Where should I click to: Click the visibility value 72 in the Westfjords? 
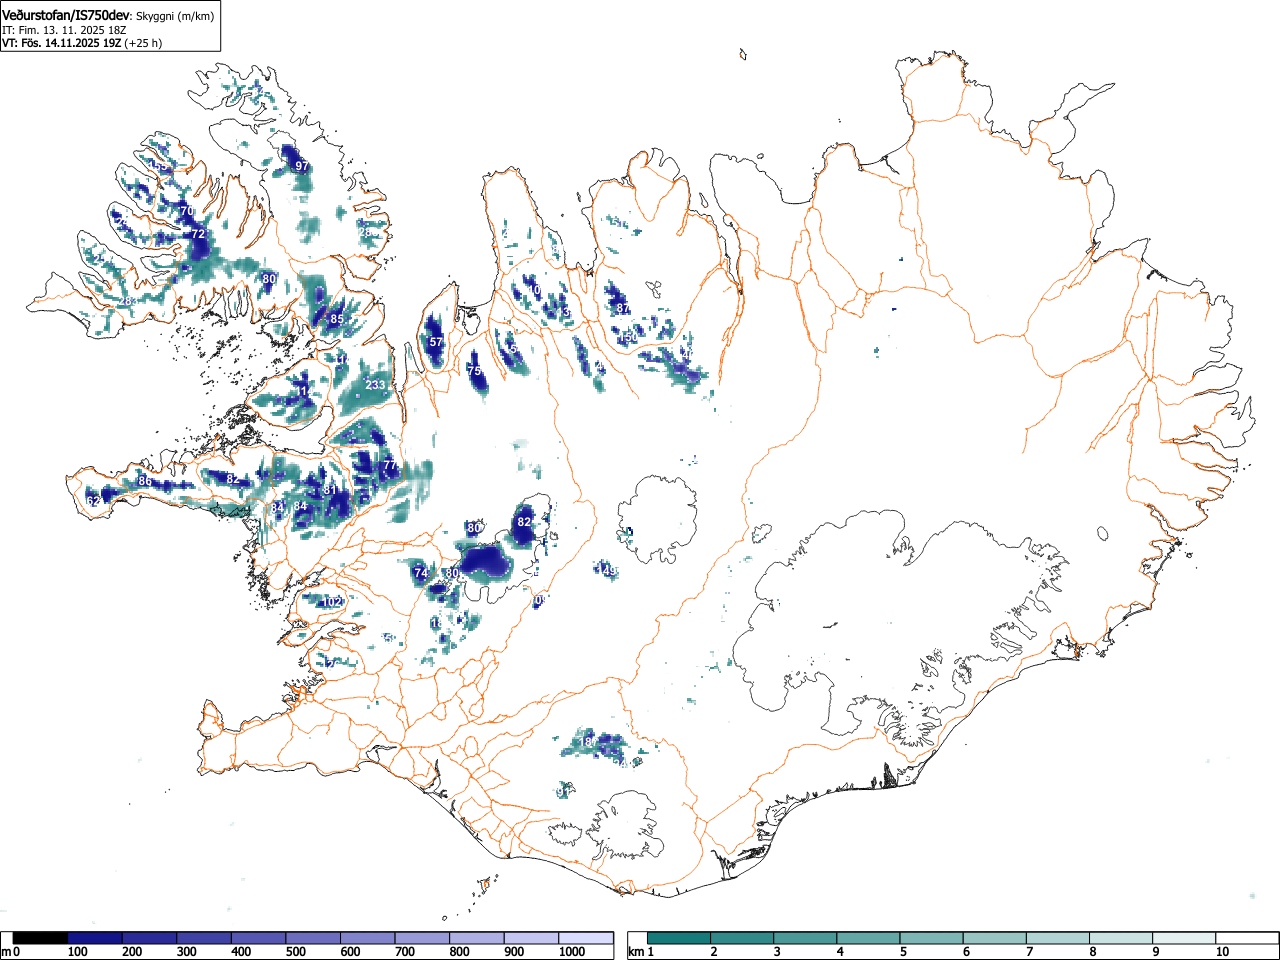(x=198, y=234)
